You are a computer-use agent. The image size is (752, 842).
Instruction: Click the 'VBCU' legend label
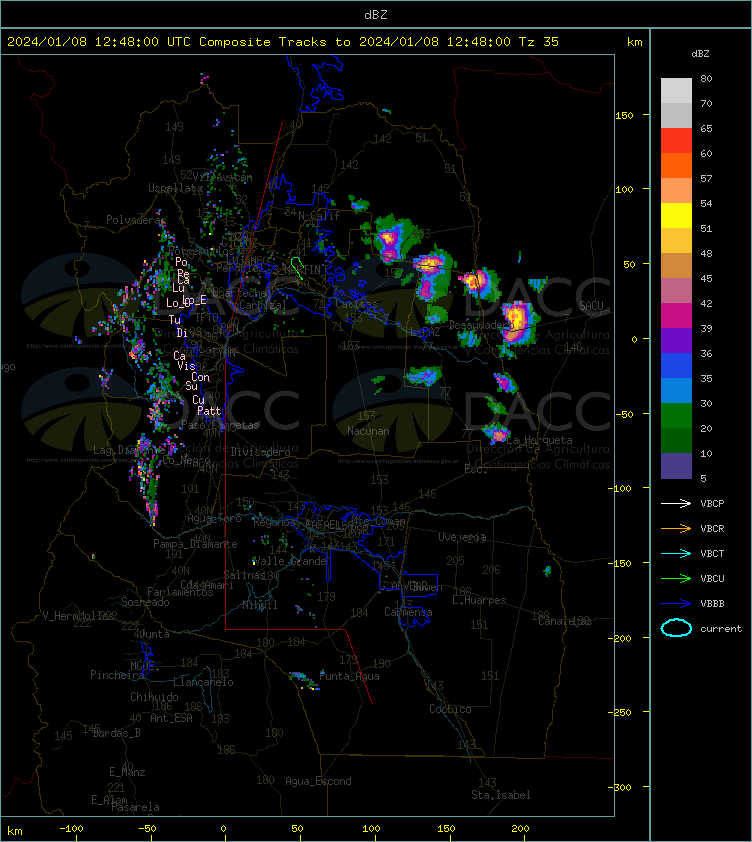(712, 578)
